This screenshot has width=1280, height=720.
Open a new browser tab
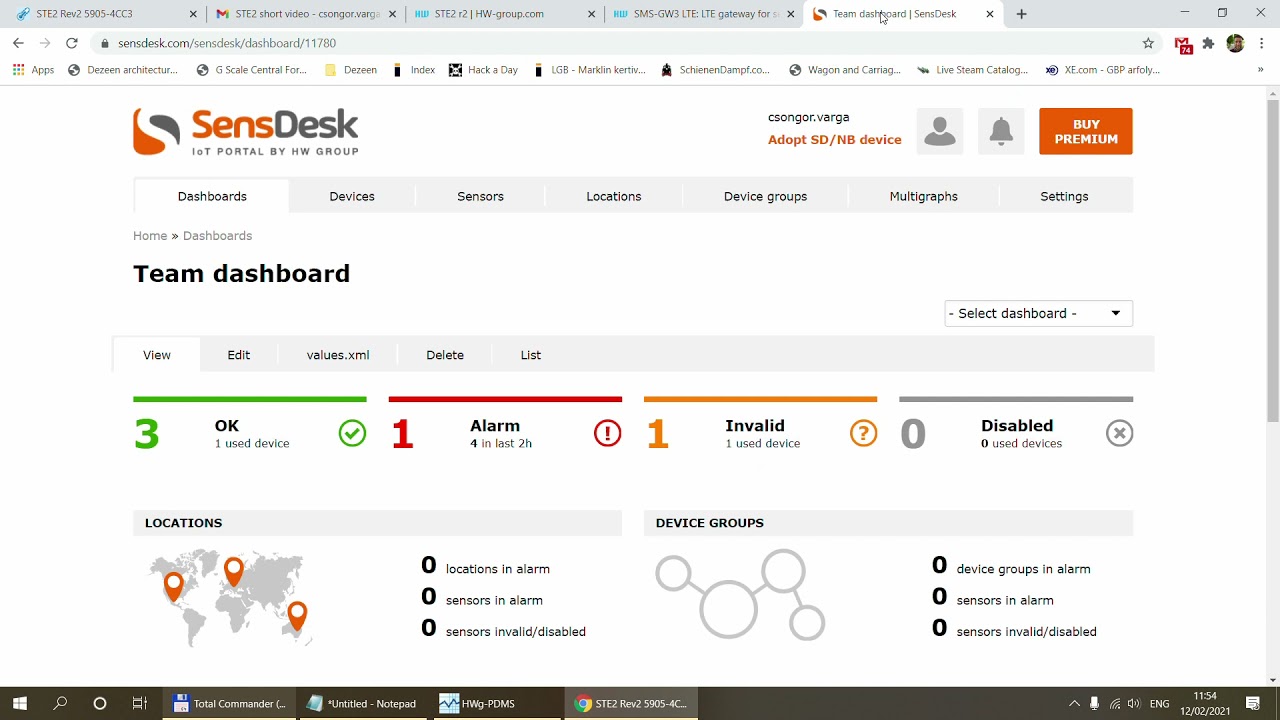(x=1021, y=14)
